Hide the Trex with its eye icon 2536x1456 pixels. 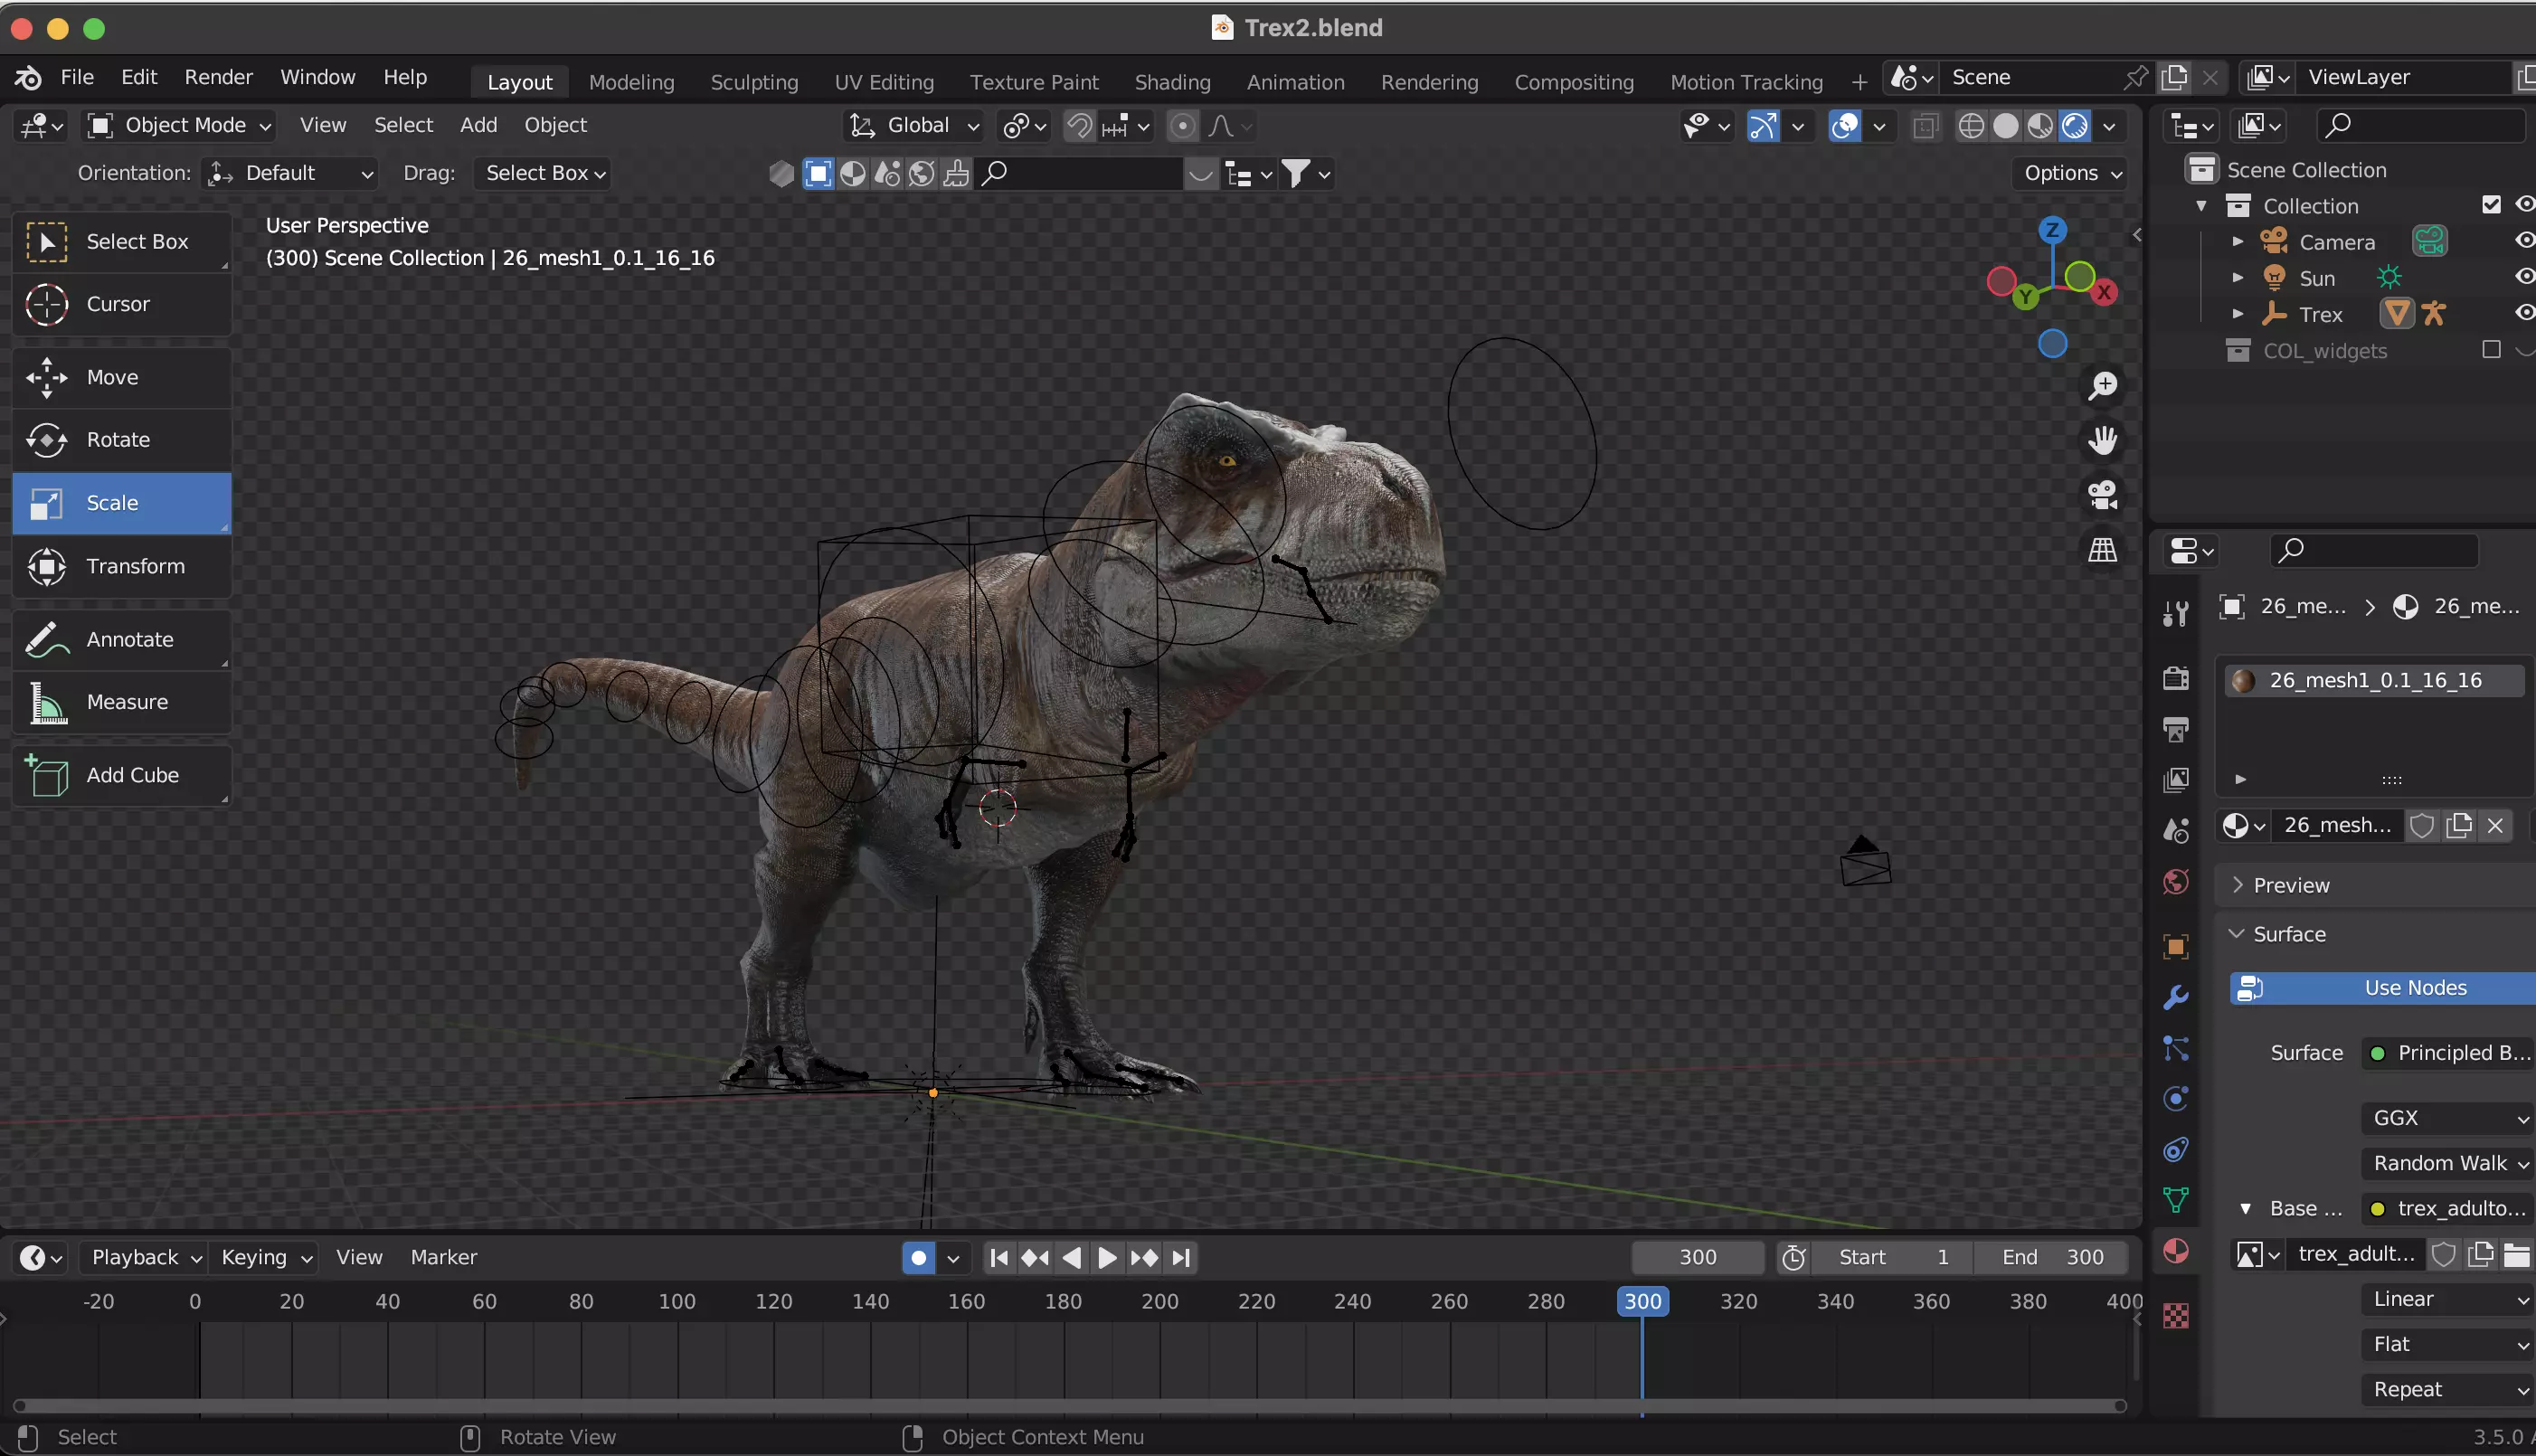2524,313
